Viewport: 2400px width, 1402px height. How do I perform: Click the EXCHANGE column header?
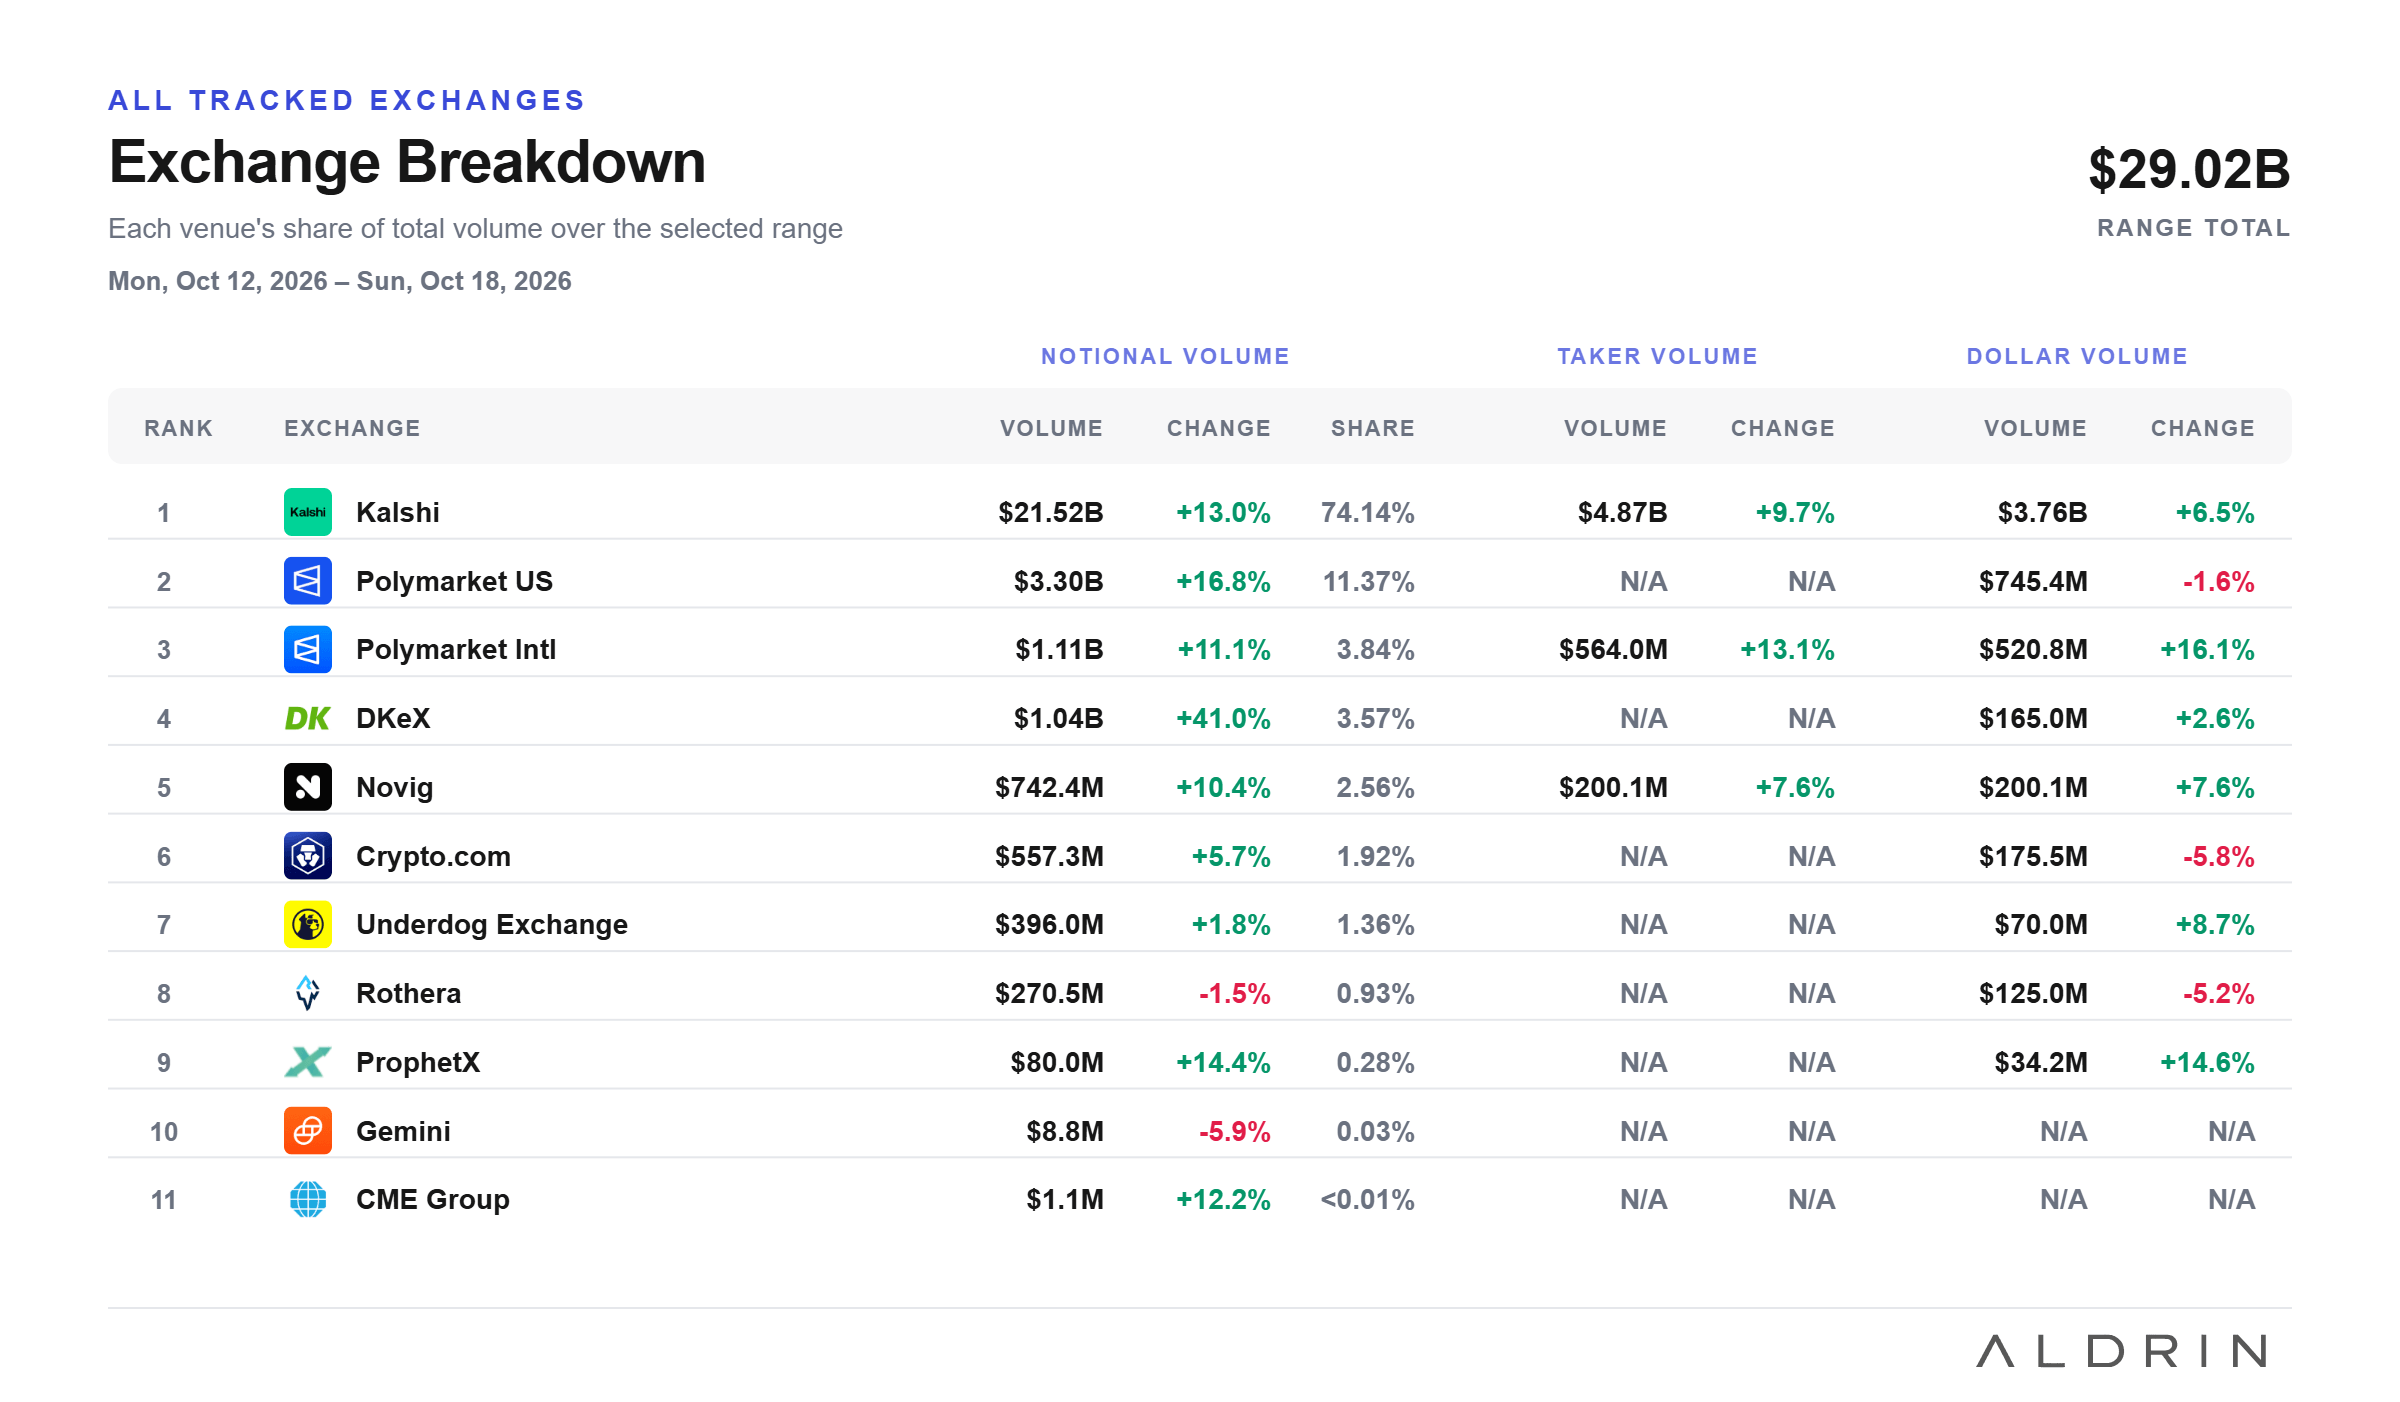352,428
